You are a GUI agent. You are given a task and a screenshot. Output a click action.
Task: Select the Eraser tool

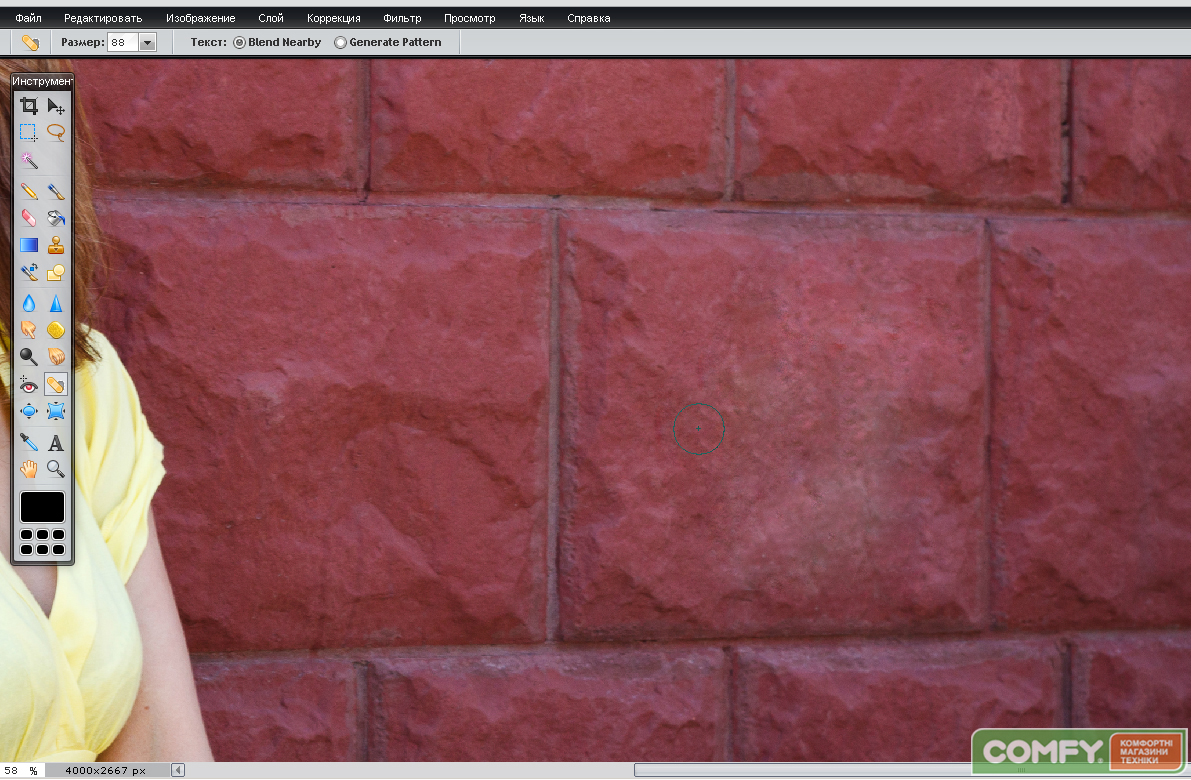pos(29,218)
